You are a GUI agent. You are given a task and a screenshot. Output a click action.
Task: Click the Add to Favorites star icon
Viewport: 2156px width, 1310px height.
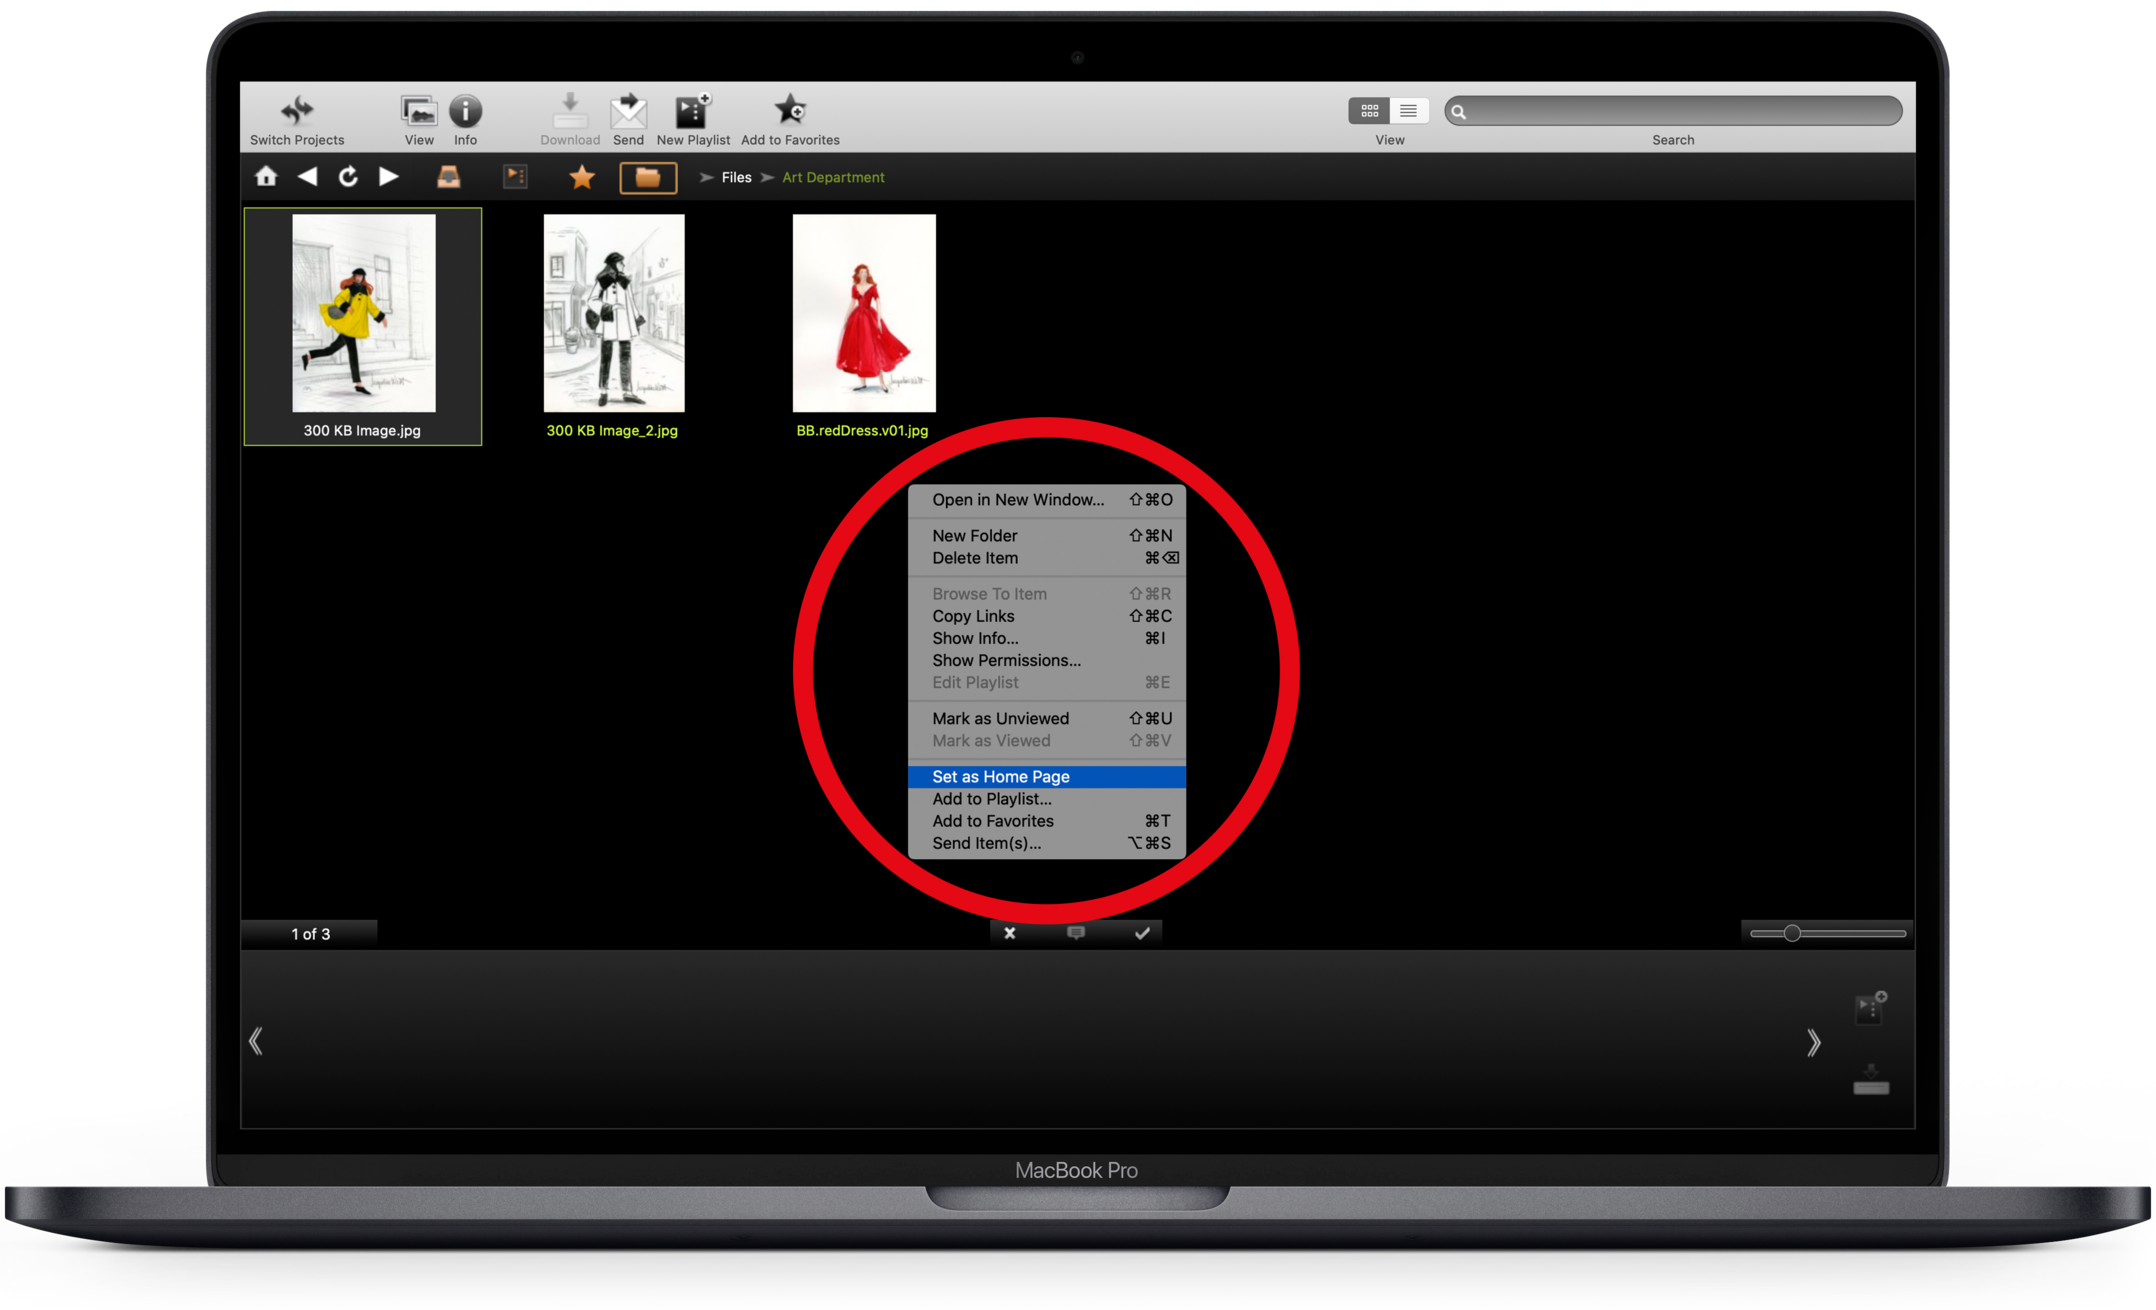click(x=790, y=111)
